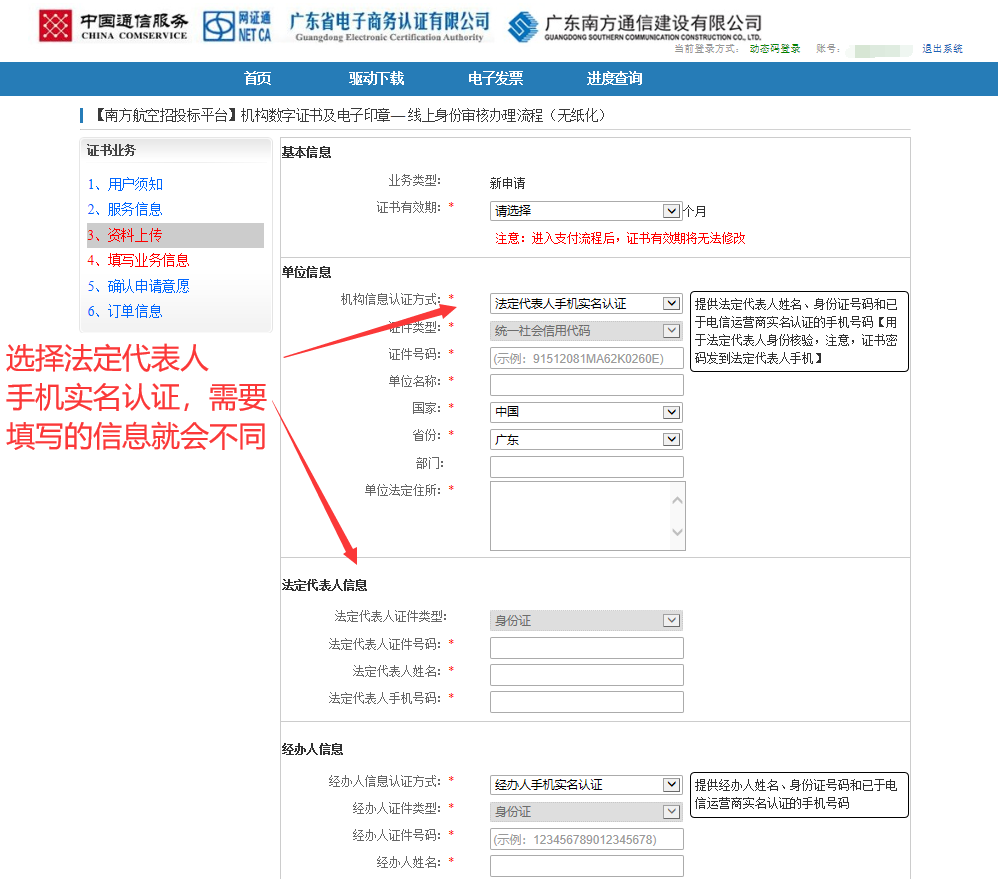Screen dimensions: 998x879
Task: Go to 电子发票 page
Action: coord(495,79)
